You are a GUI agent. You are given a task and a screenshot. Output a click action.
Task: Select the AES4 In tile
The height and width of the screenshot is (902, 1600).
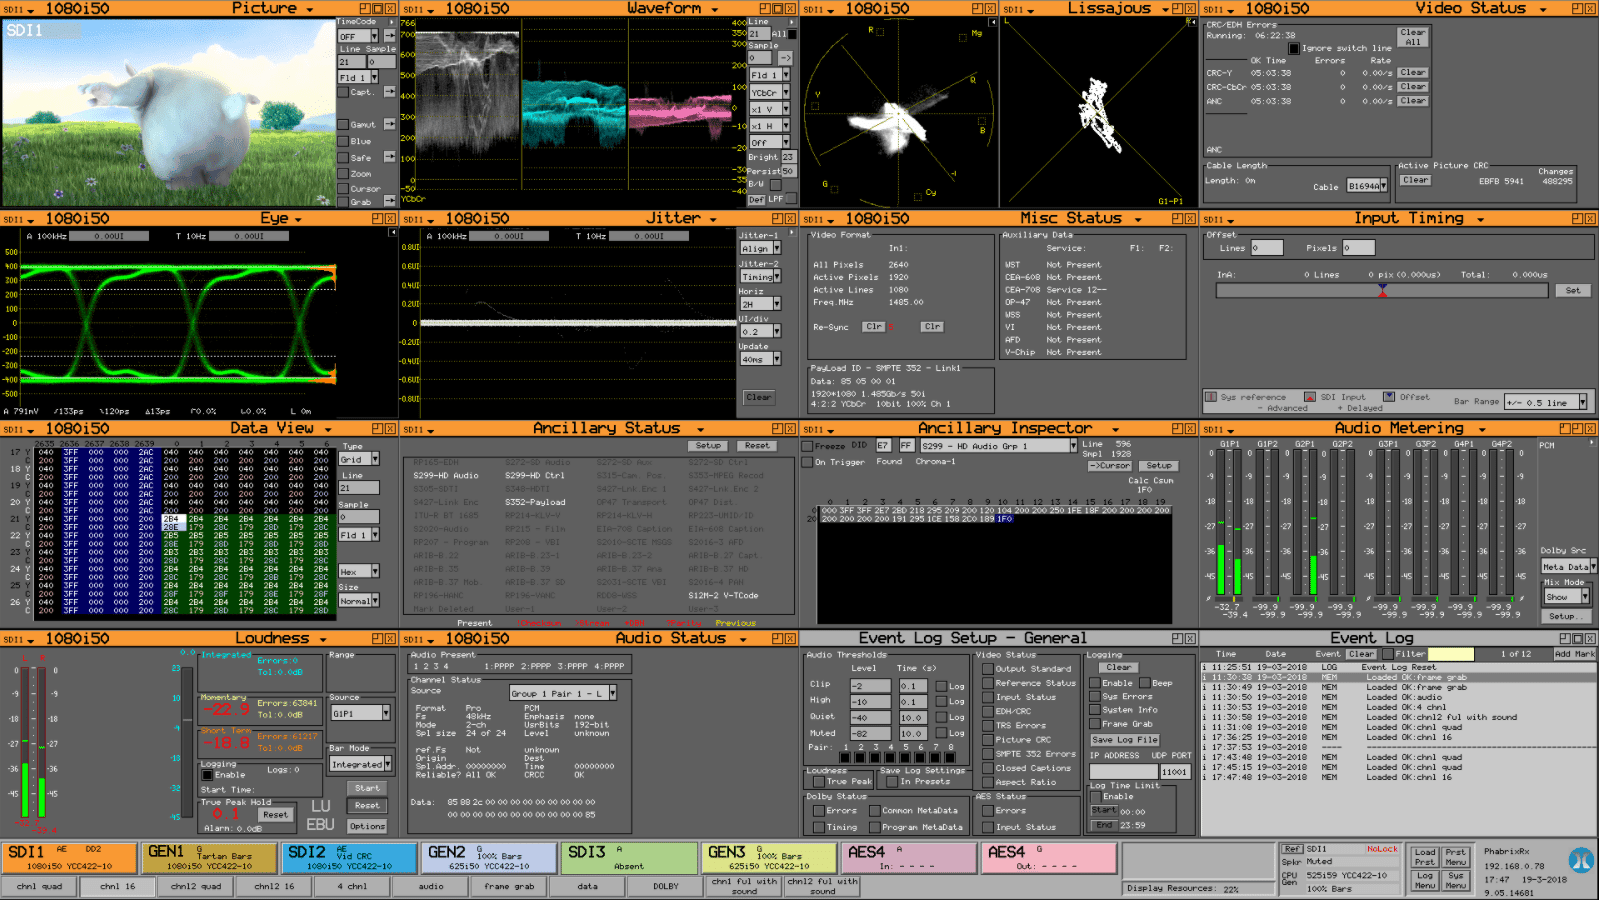(909, 858)
